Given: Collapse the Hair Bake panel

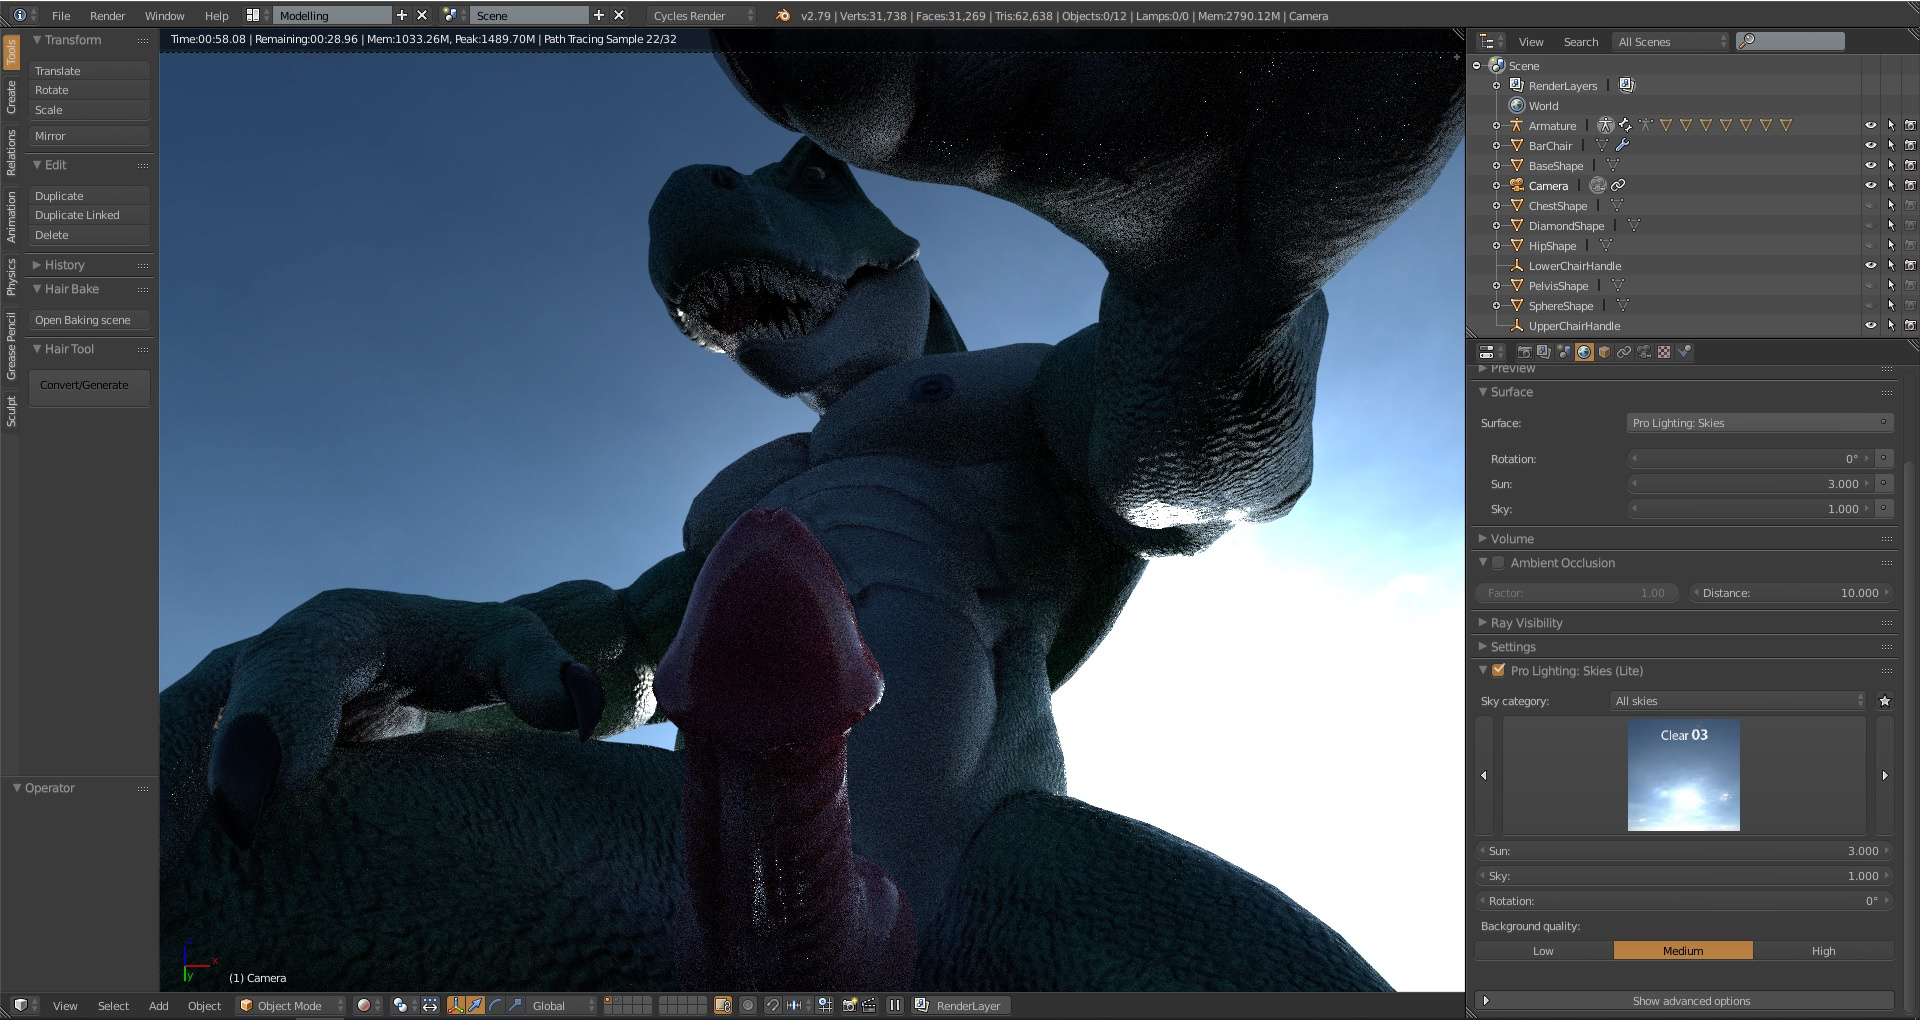Looking at the screenshot, I should [71, 289].
